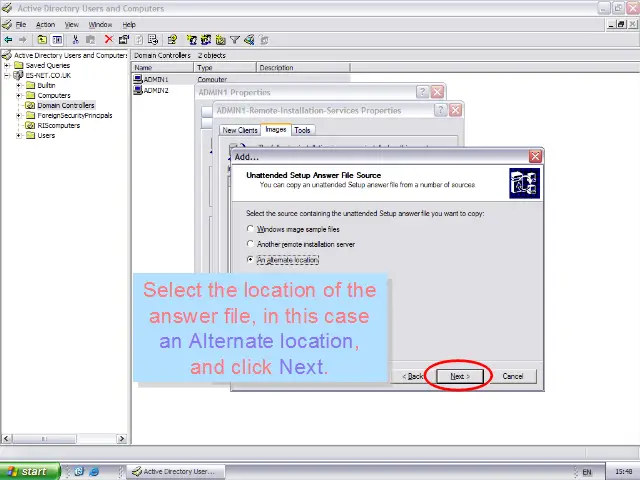Click the Create new user toolbar icon

coord(191,40)
